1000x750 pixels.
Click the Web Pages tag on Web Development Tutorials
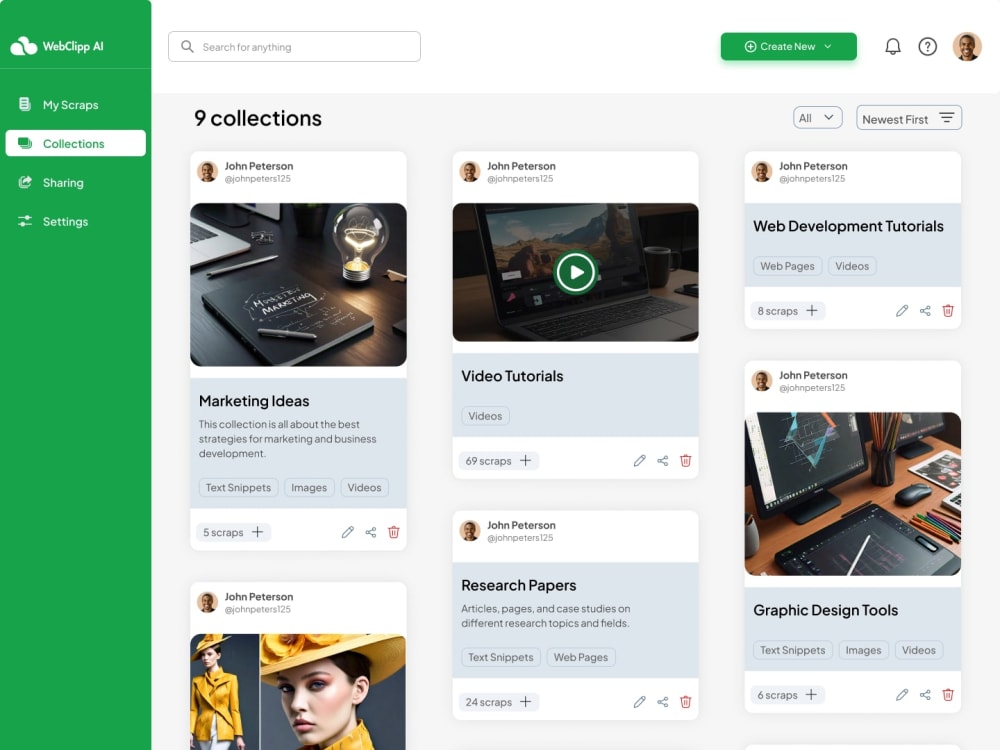tap(787, 266)
